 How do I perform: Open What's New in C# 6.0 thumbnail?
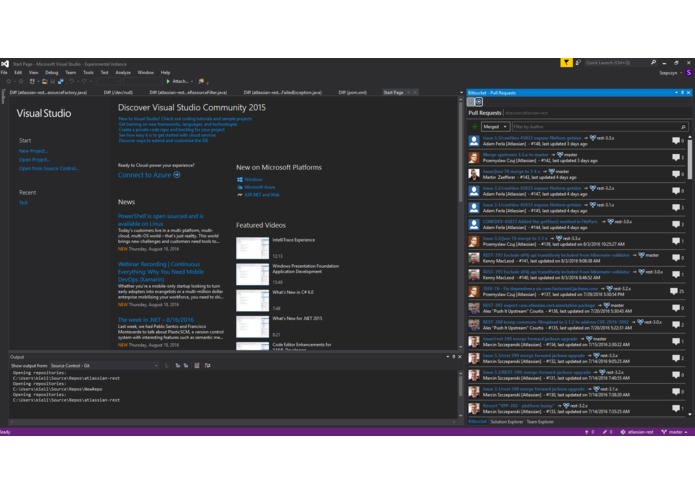point(252,301)
